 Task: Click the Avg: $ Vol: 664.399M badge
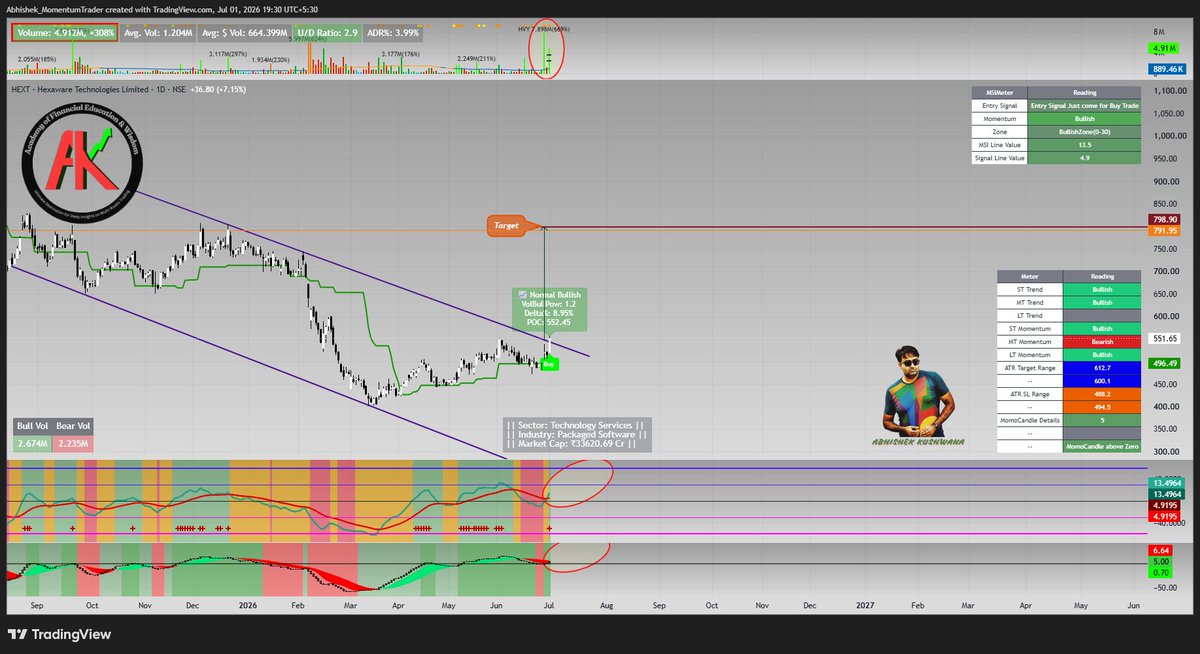click(x=244, y=32)
